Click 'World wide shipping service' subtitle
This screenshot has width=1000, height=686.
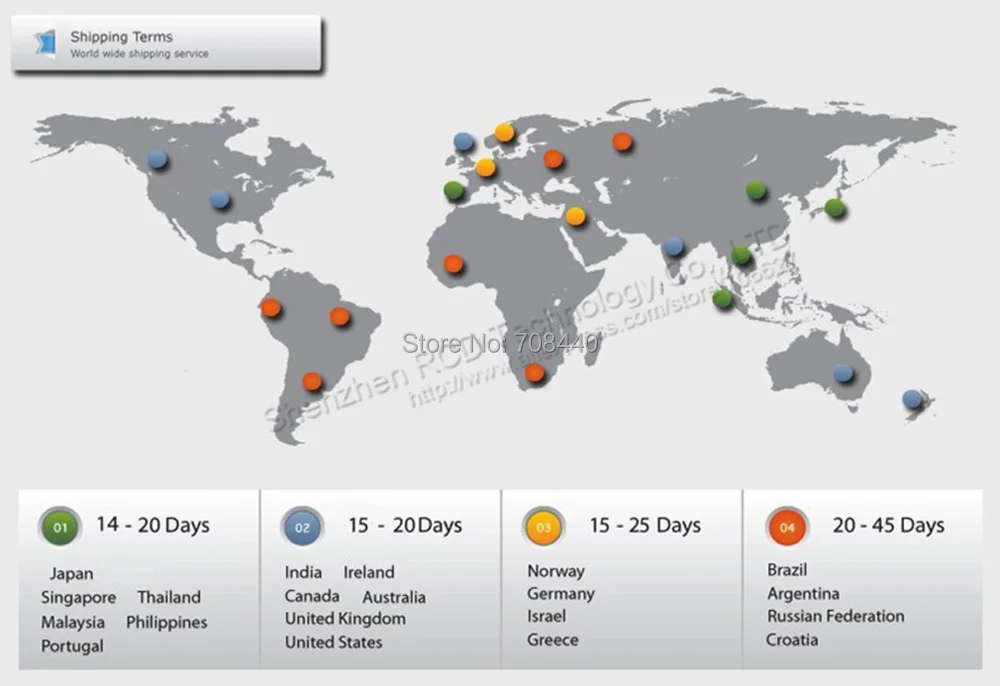click(139, 54)
